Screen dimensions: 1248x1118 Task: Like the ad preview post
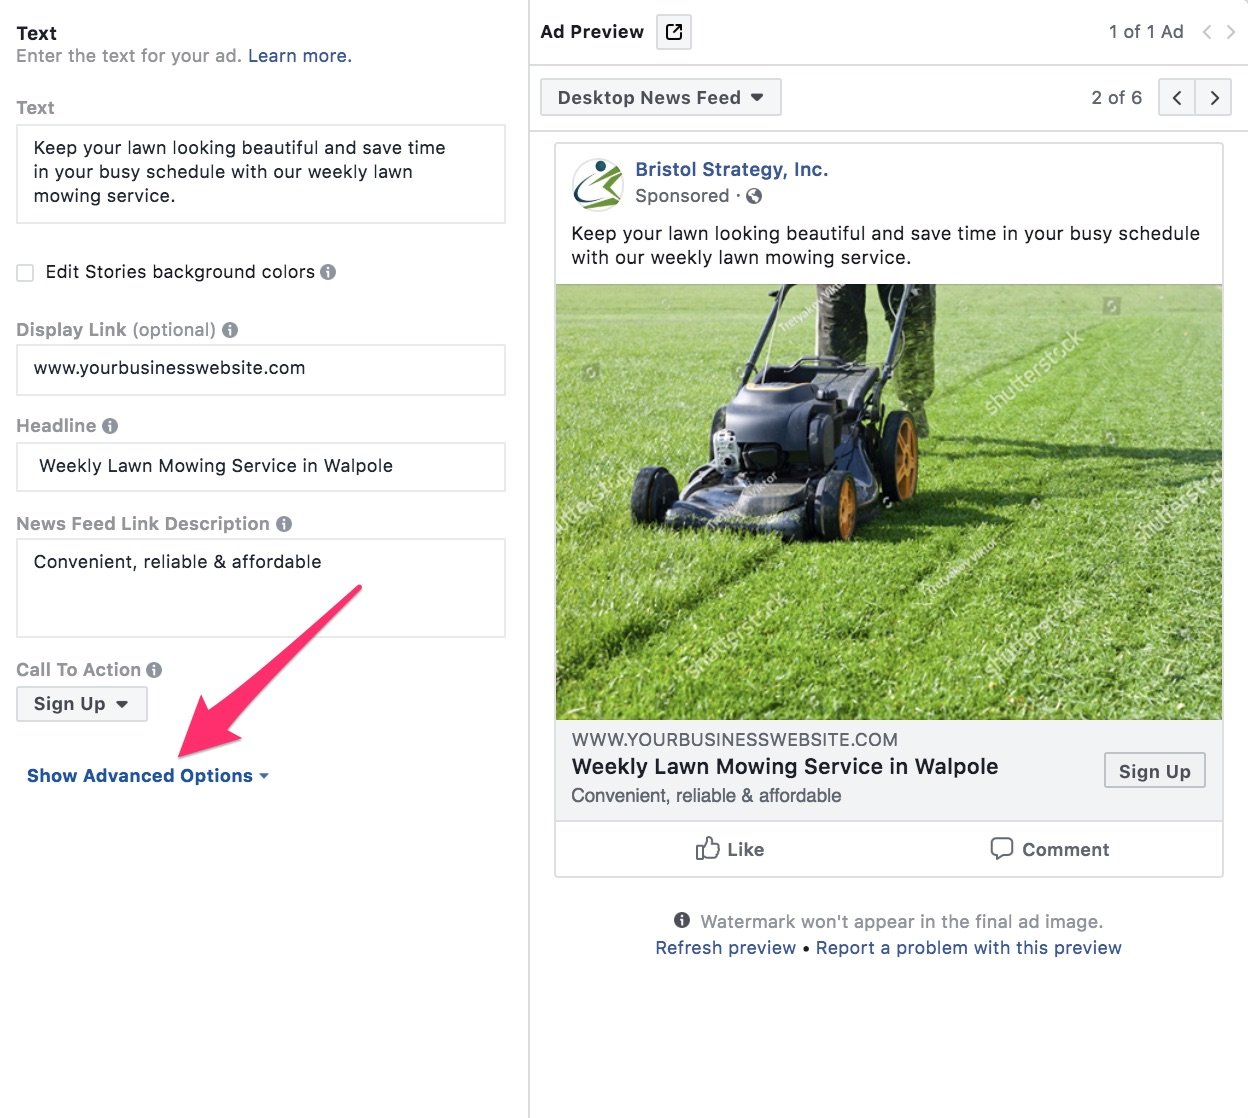click(729, 849)
